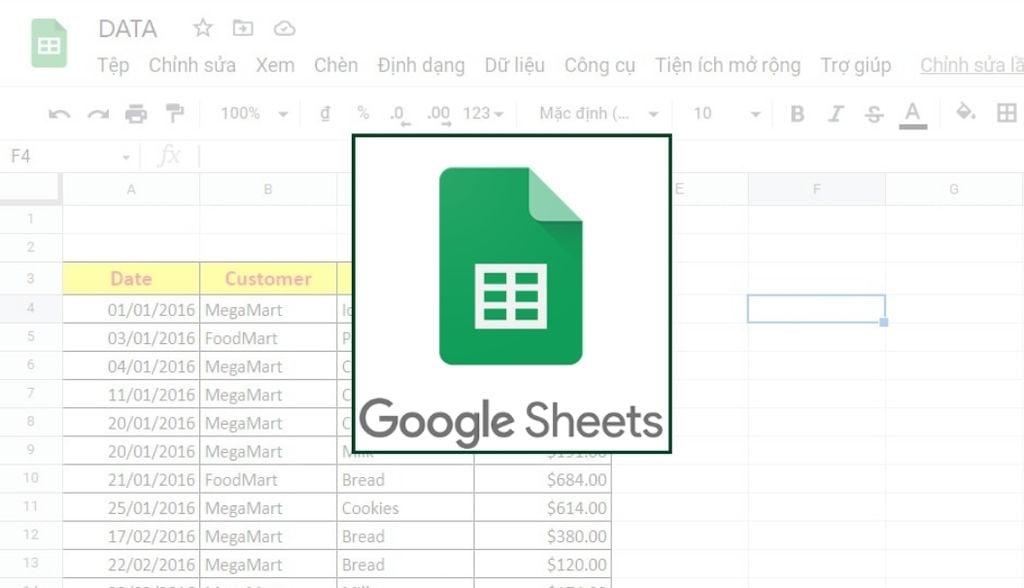Undo the last action
The image size is (1024, 588).
59,114
